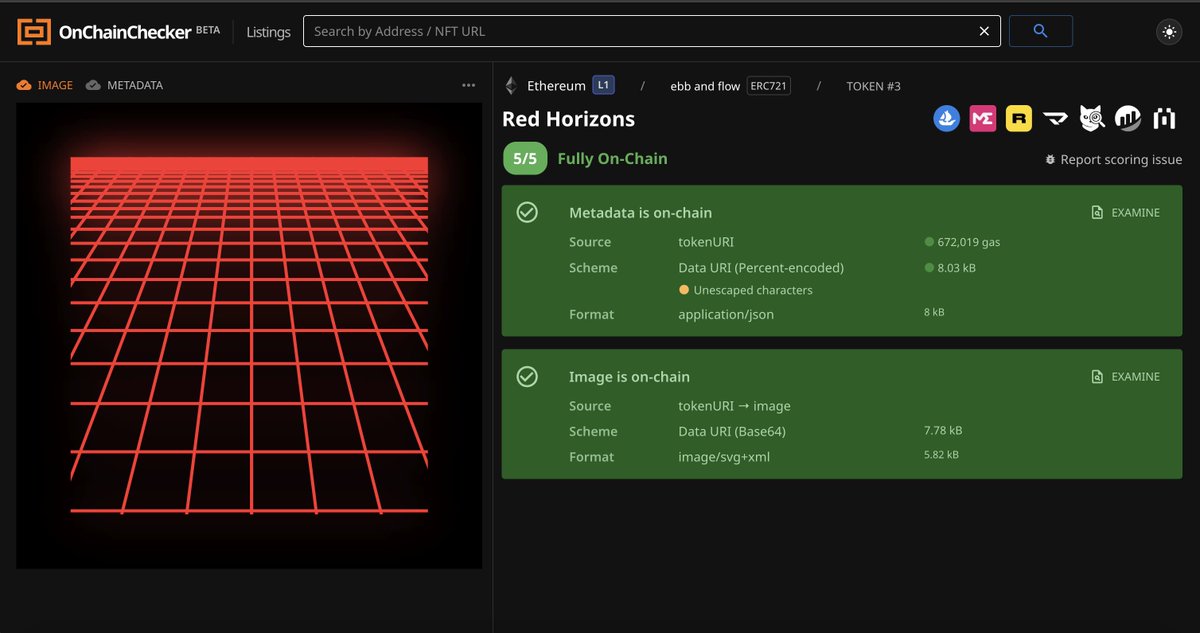This screenshot has height=633, width=1200.
Task: Open the token on OpenSea (blue ship icon)
Action: (x=947, y=119)
